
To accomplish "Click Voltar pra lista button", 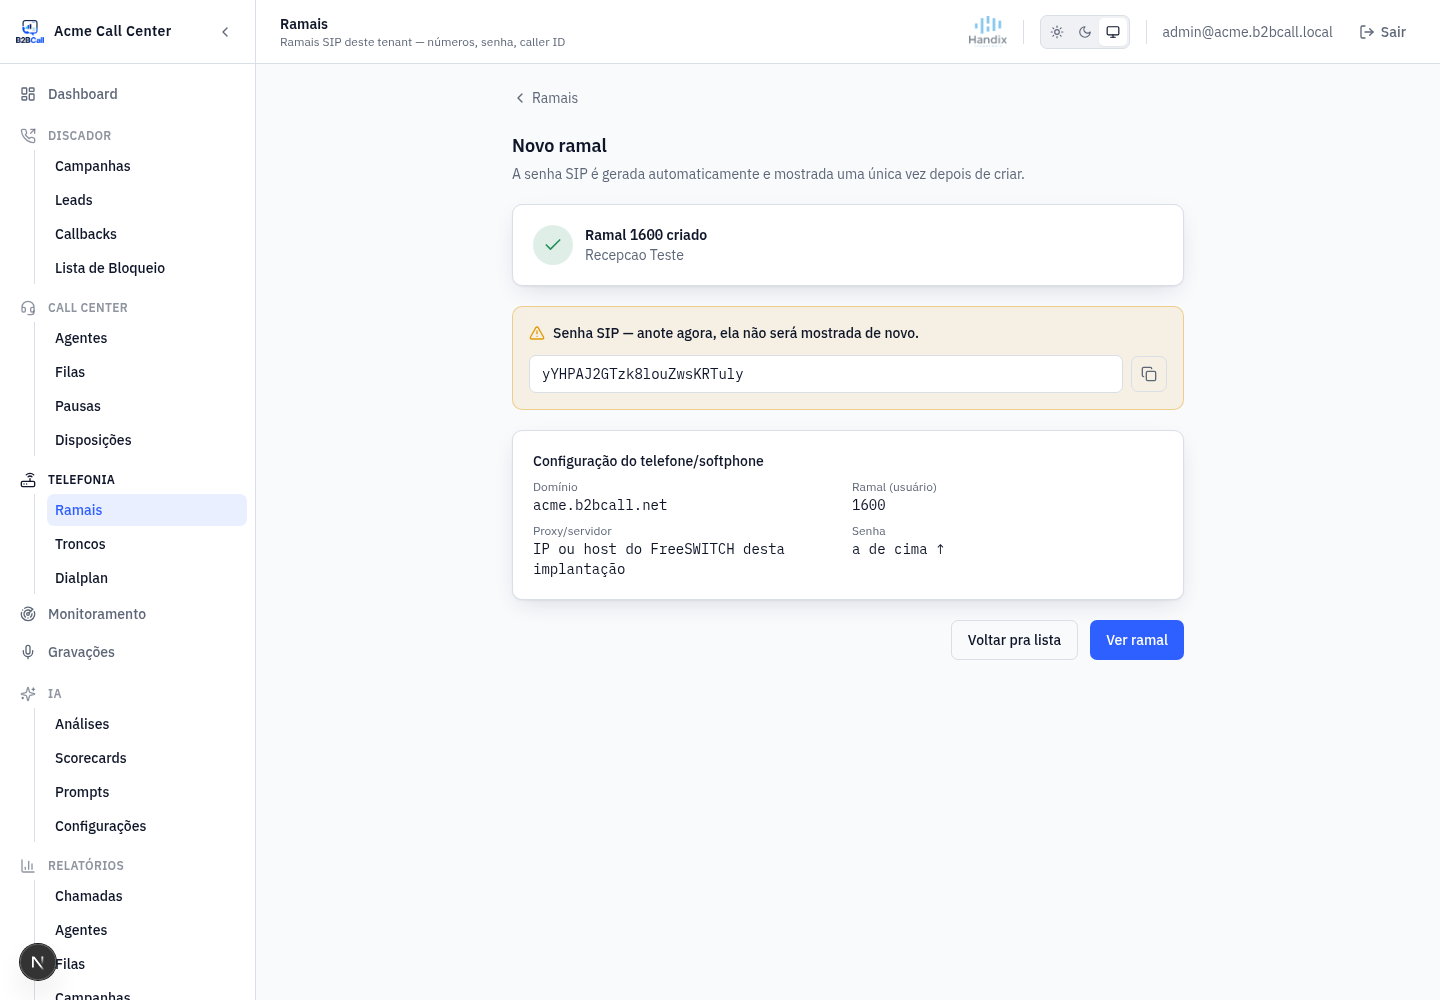I will (x=1014, y=640).
